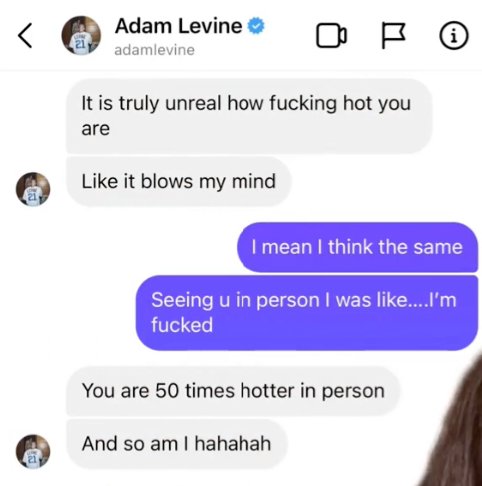Tap purple 'I mean I think the same' bubble
Image resolution: width=482 pixels, height=486 pixels.
[x=357, y=247]
